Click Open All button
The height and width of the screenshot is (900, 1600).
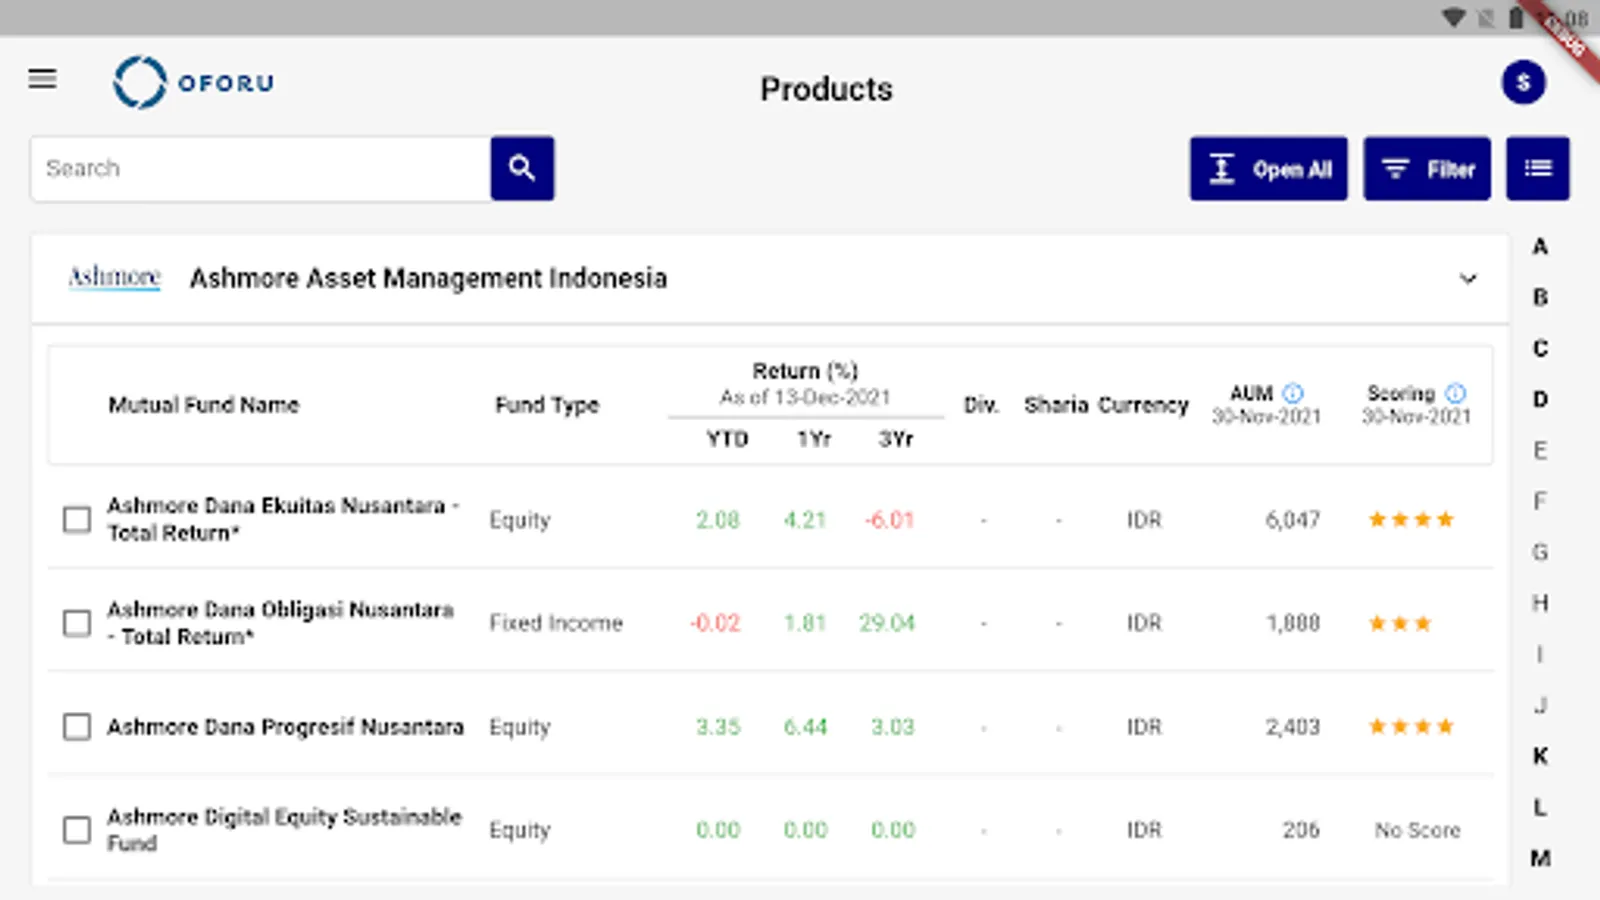point(1268,169)
